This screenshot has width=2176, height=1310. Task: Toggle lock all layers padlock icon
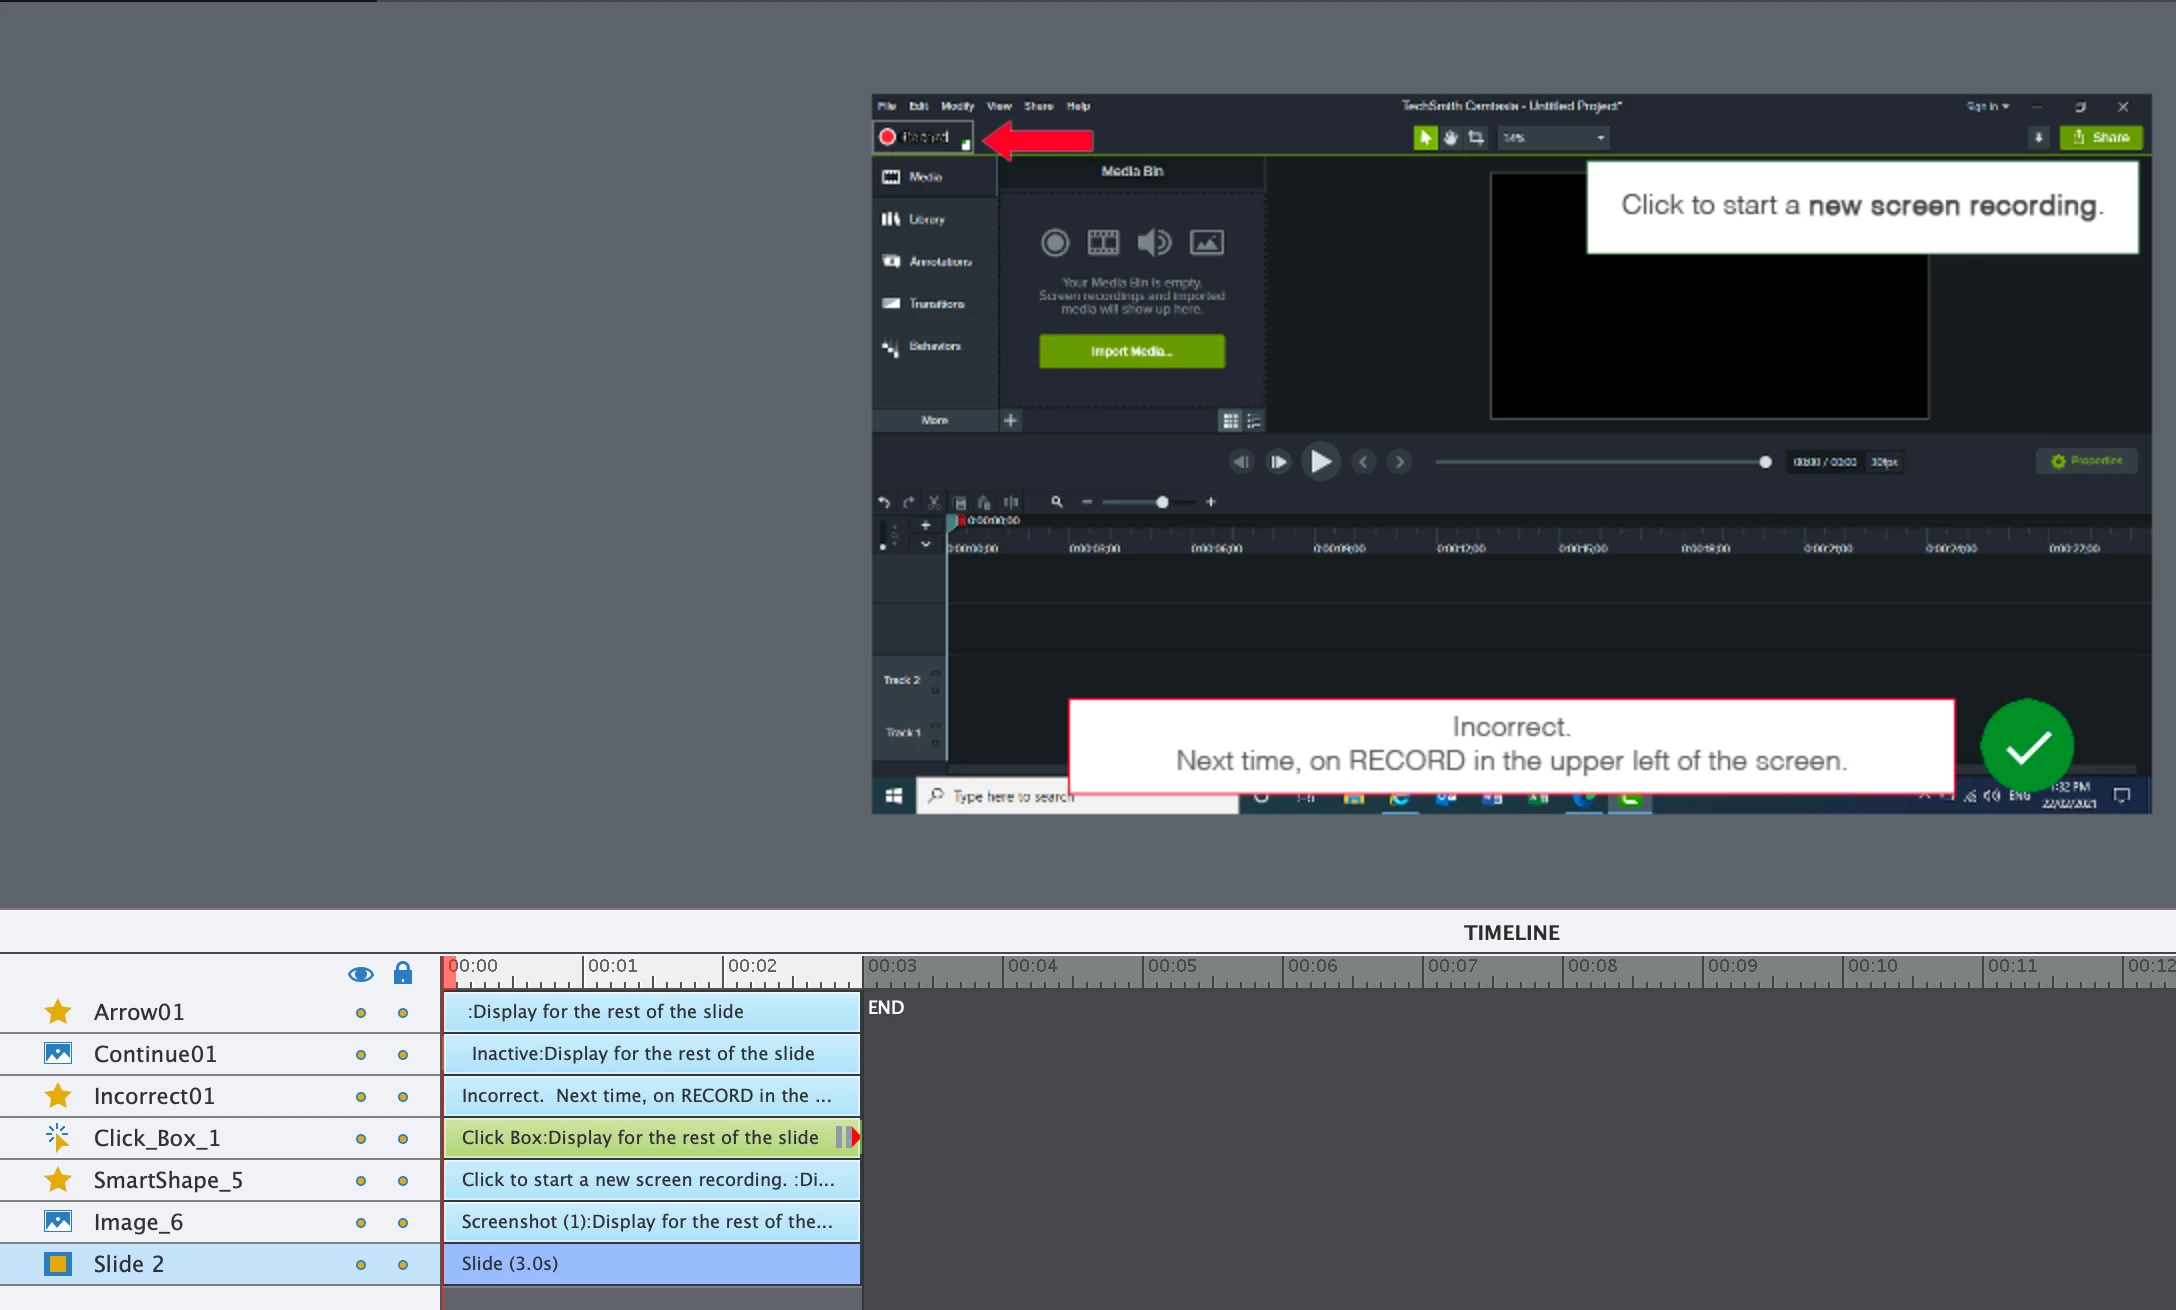coord(403,974)
